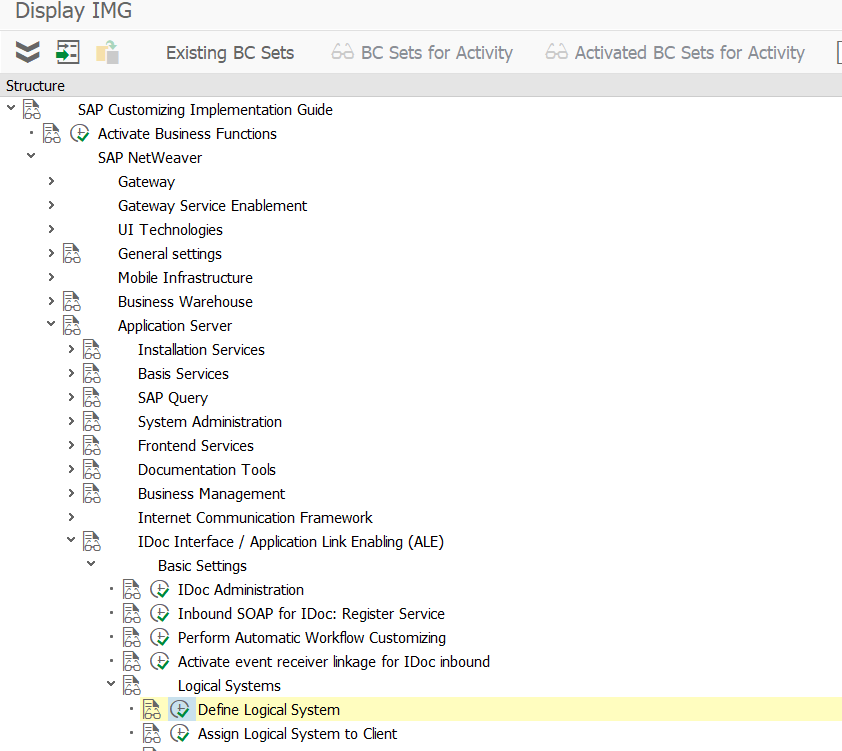Expand General settings node

pos(51,253)
